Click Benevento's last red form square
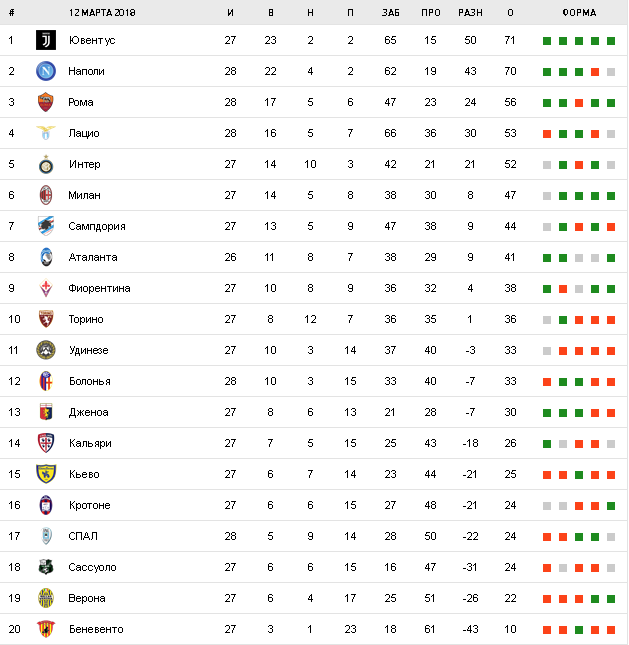The image size is (629, 645). click(x=611, y=630)
